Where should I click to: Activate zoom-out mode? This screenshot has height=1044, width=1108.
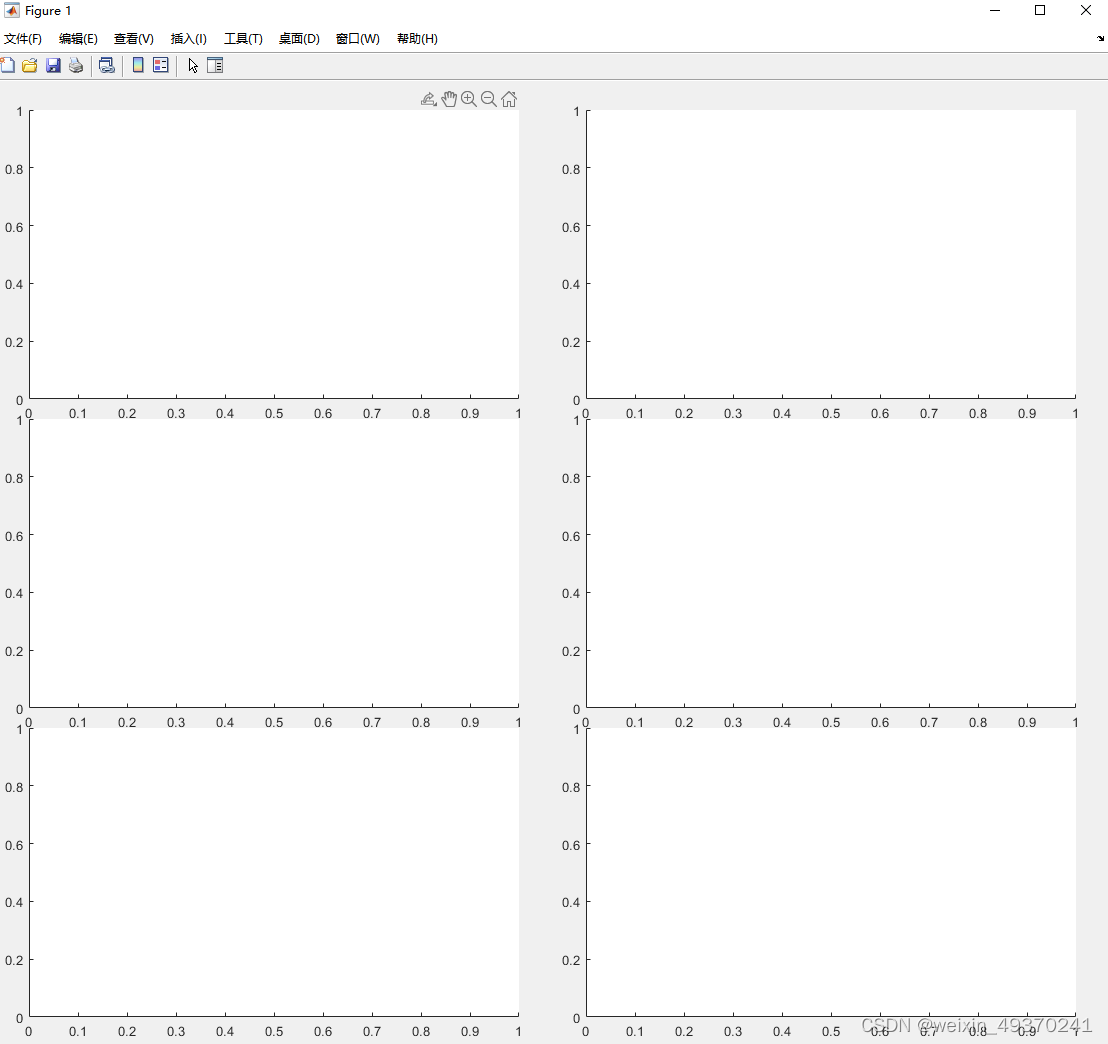489,98
